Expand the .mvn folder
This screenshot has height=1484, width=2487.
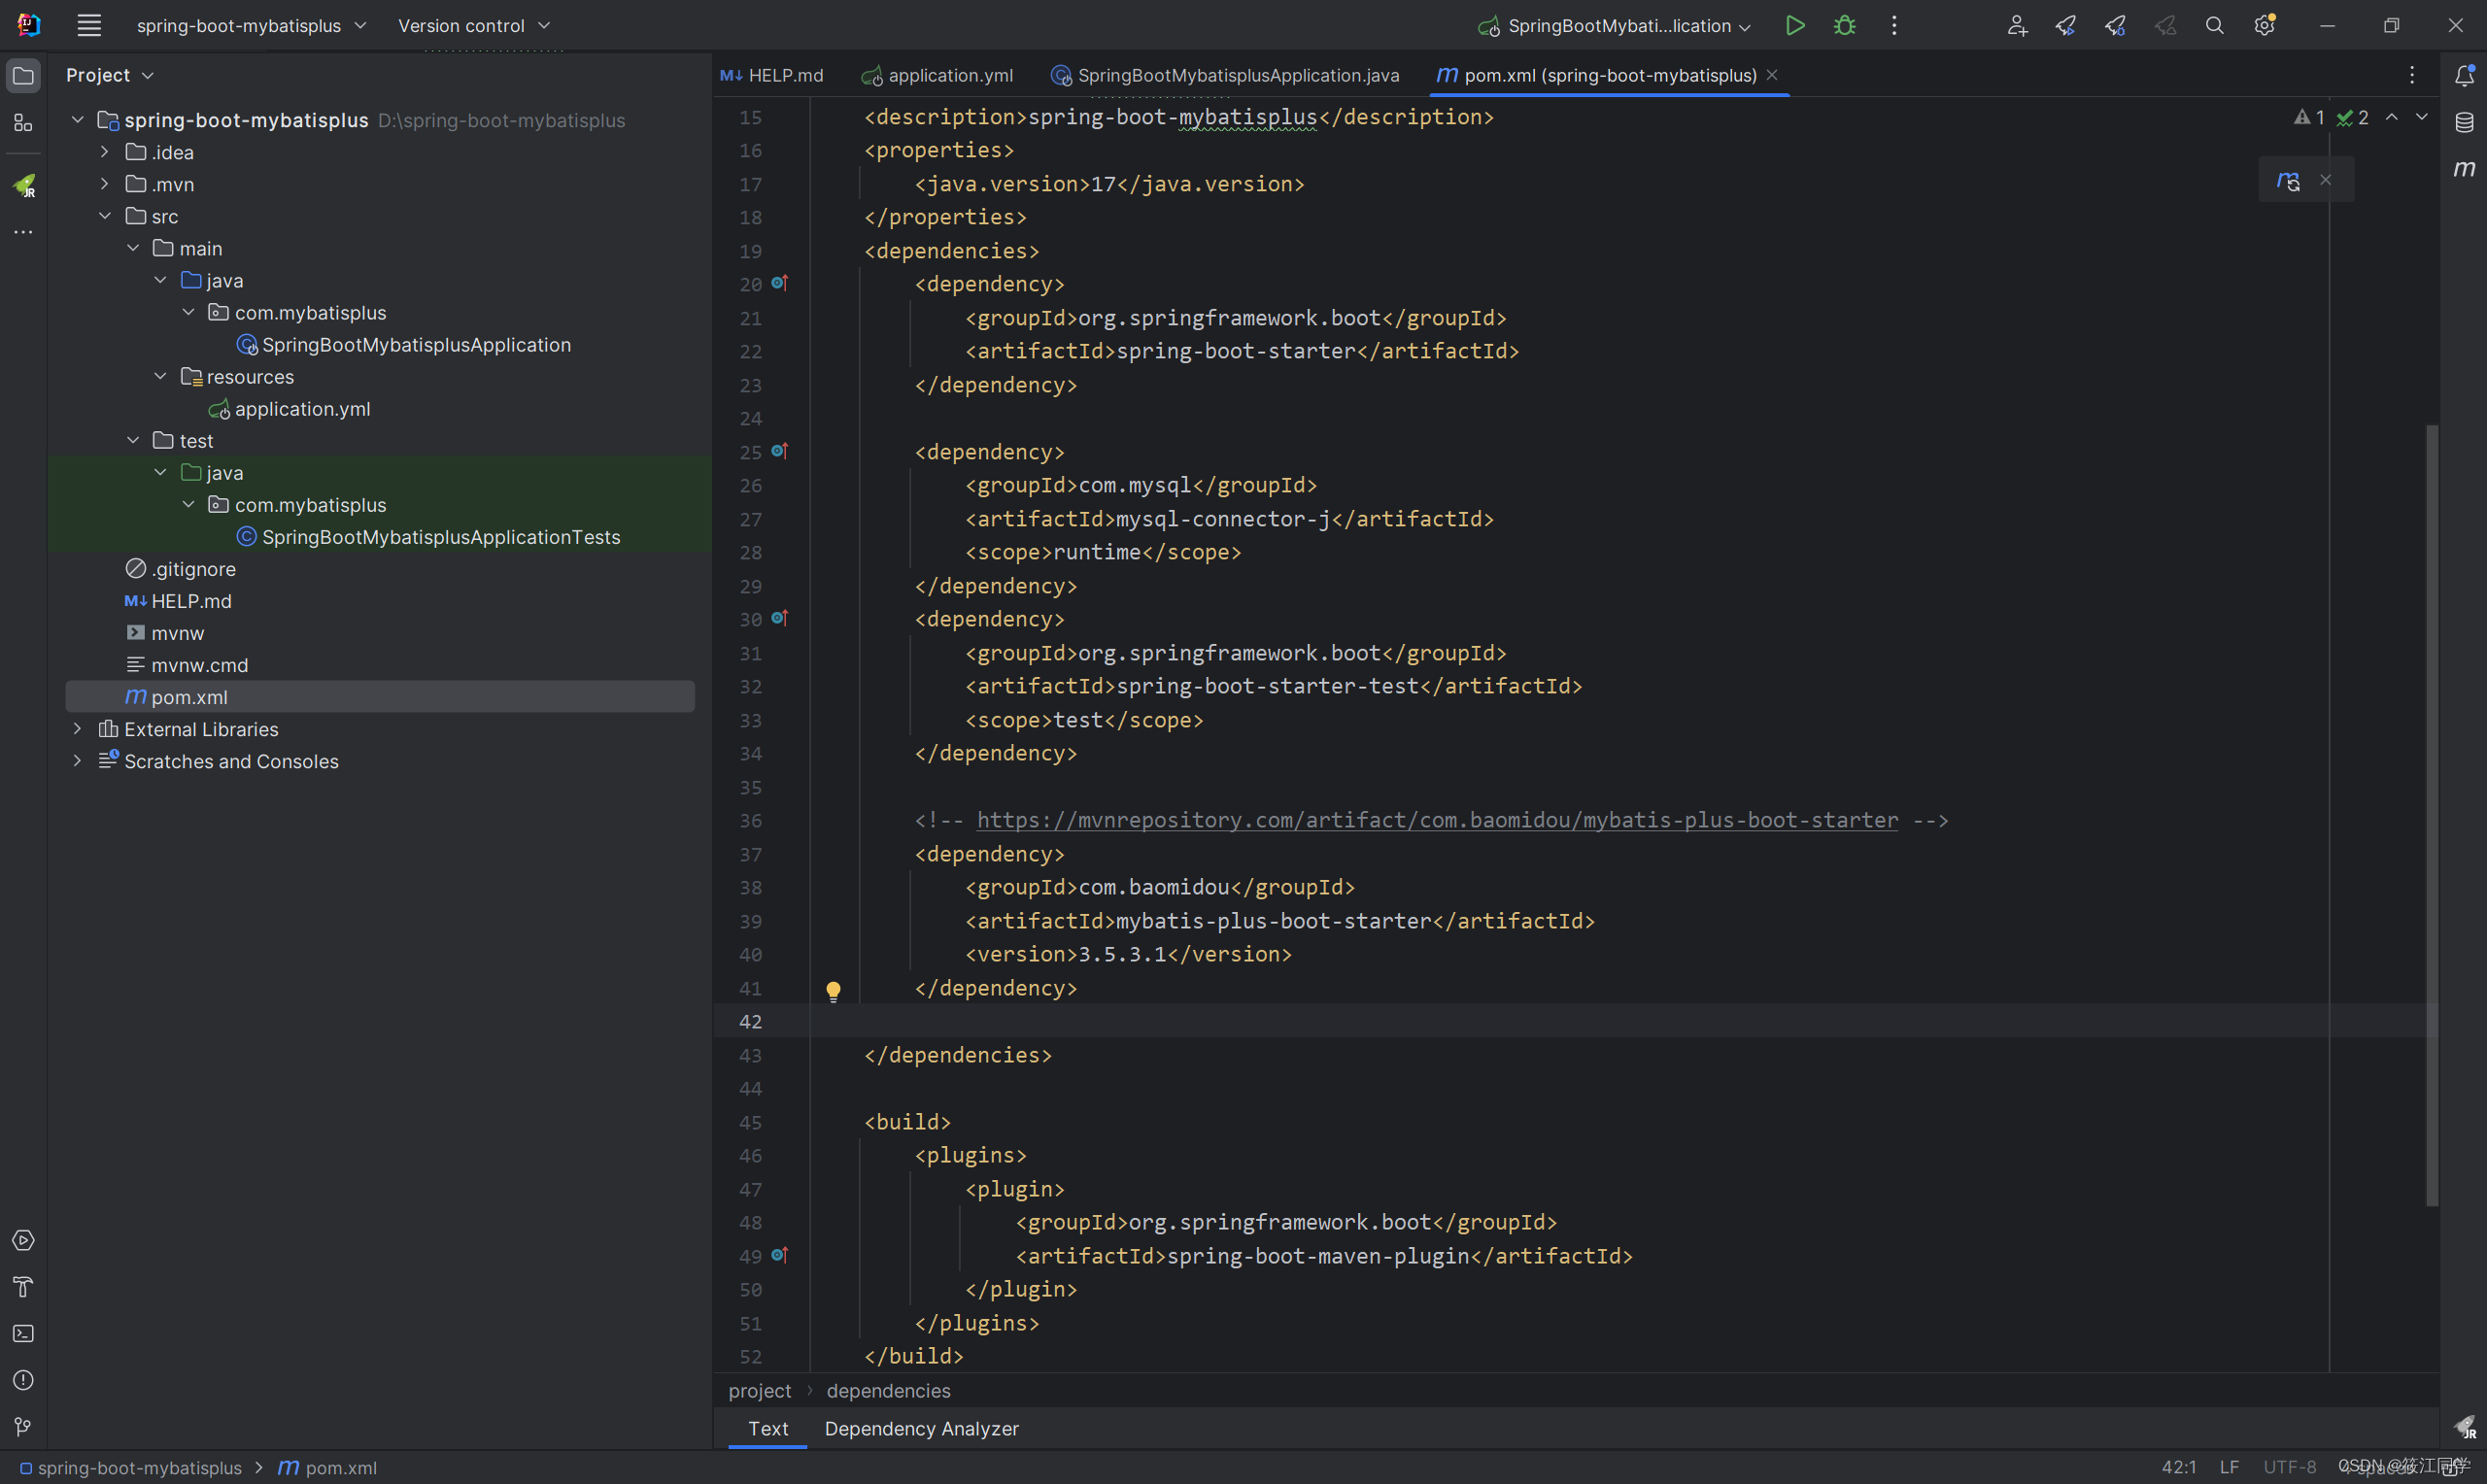point(104,184)
